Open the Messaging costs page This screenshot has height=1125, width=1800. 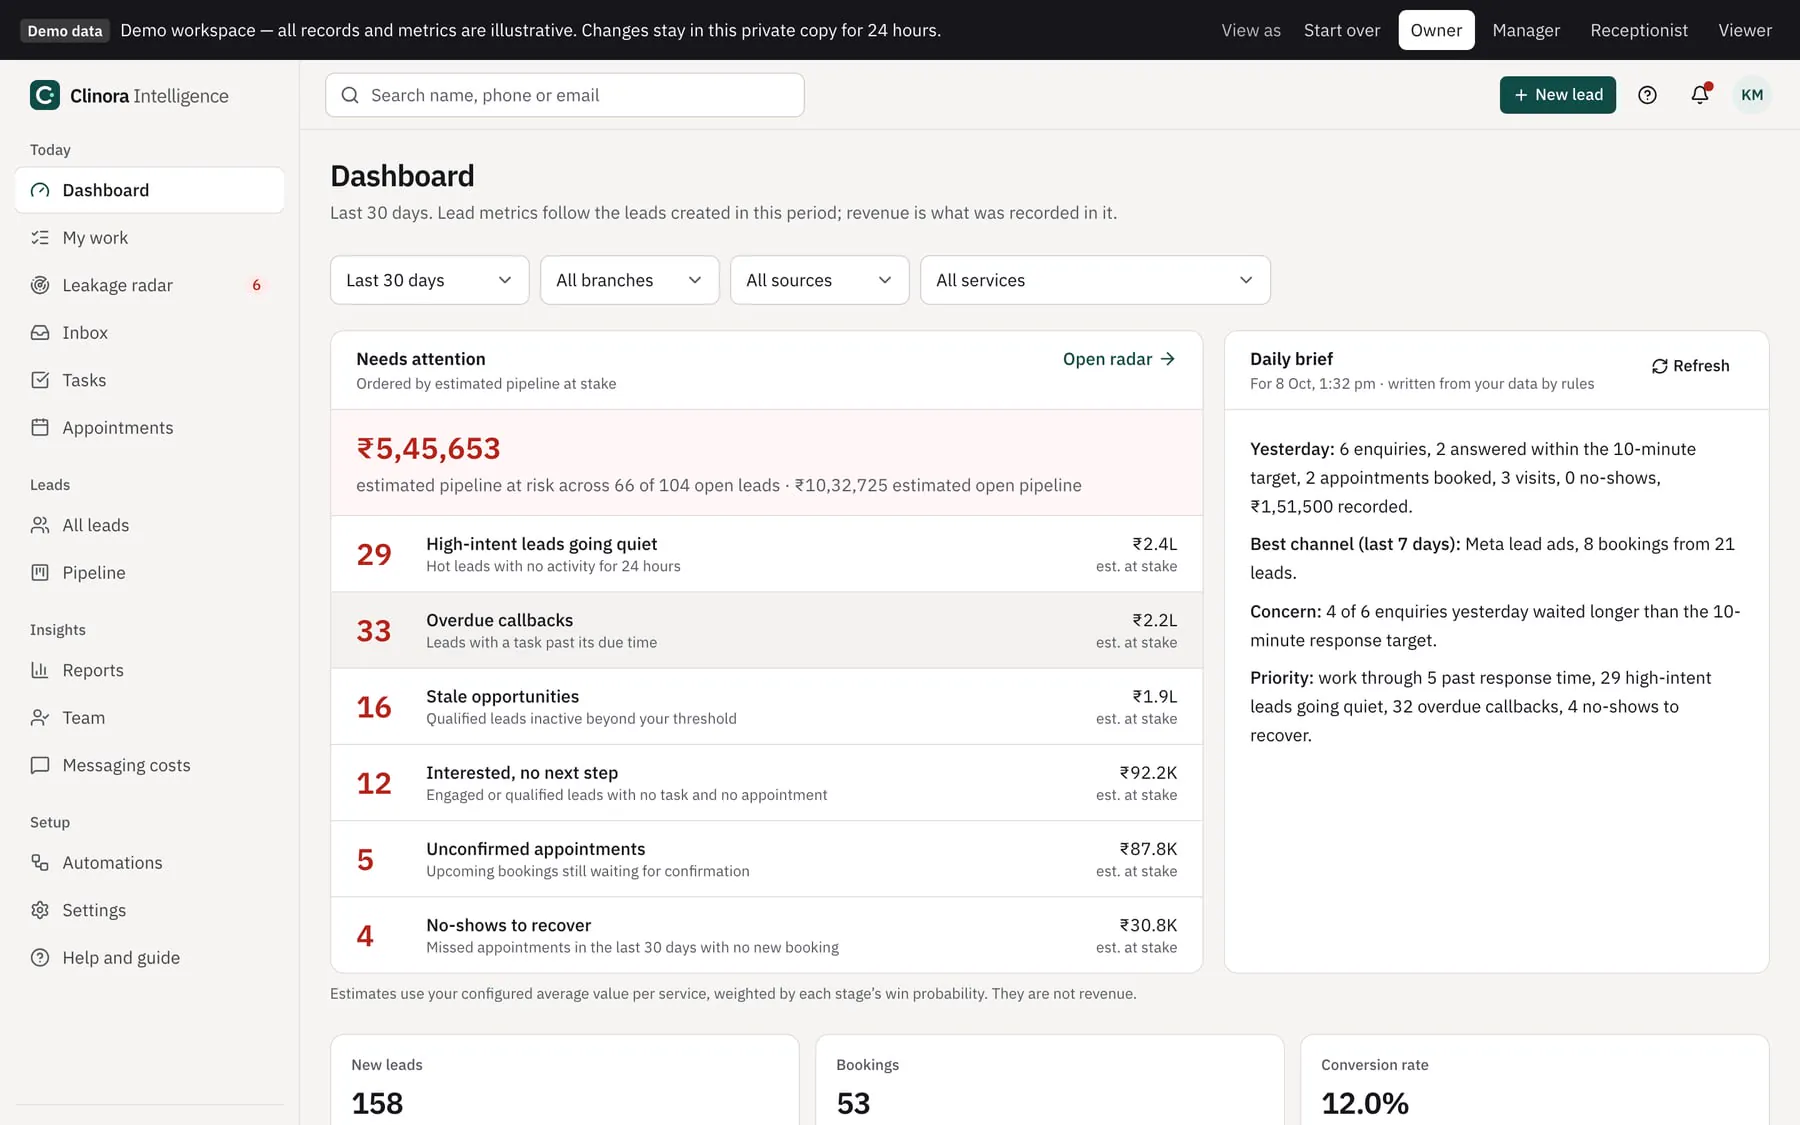150,765
